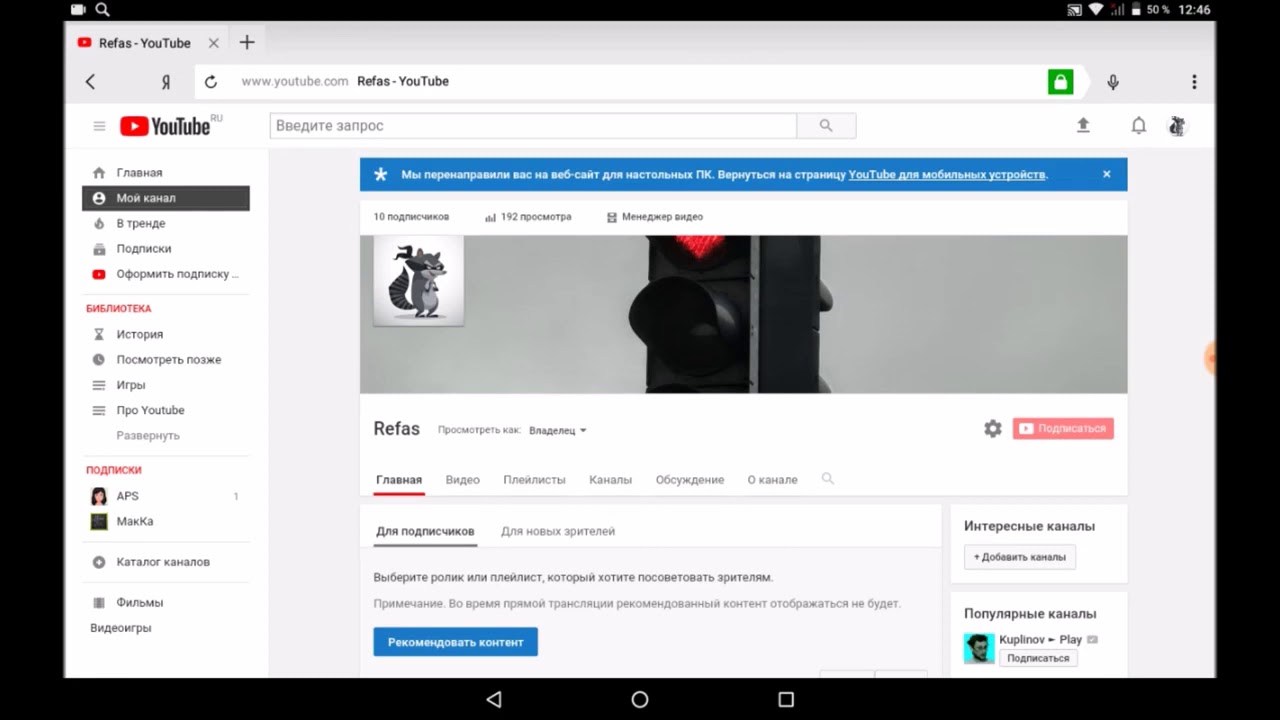
Task: Dismiss the blue redirect notice
Action: tap(1106, 174)
